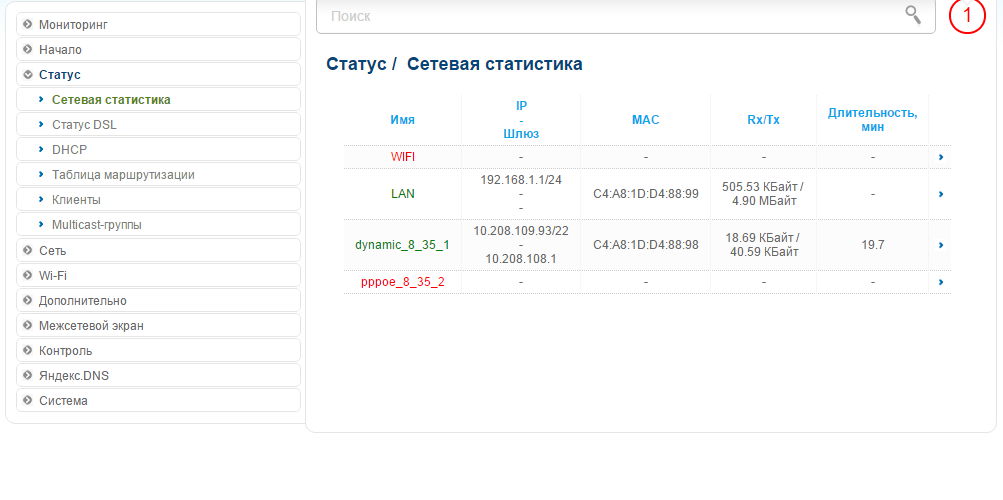The image size is (1003, 500).
Task: Open the Яндекс.DNS sidebar section
Action: pos(73,375)
